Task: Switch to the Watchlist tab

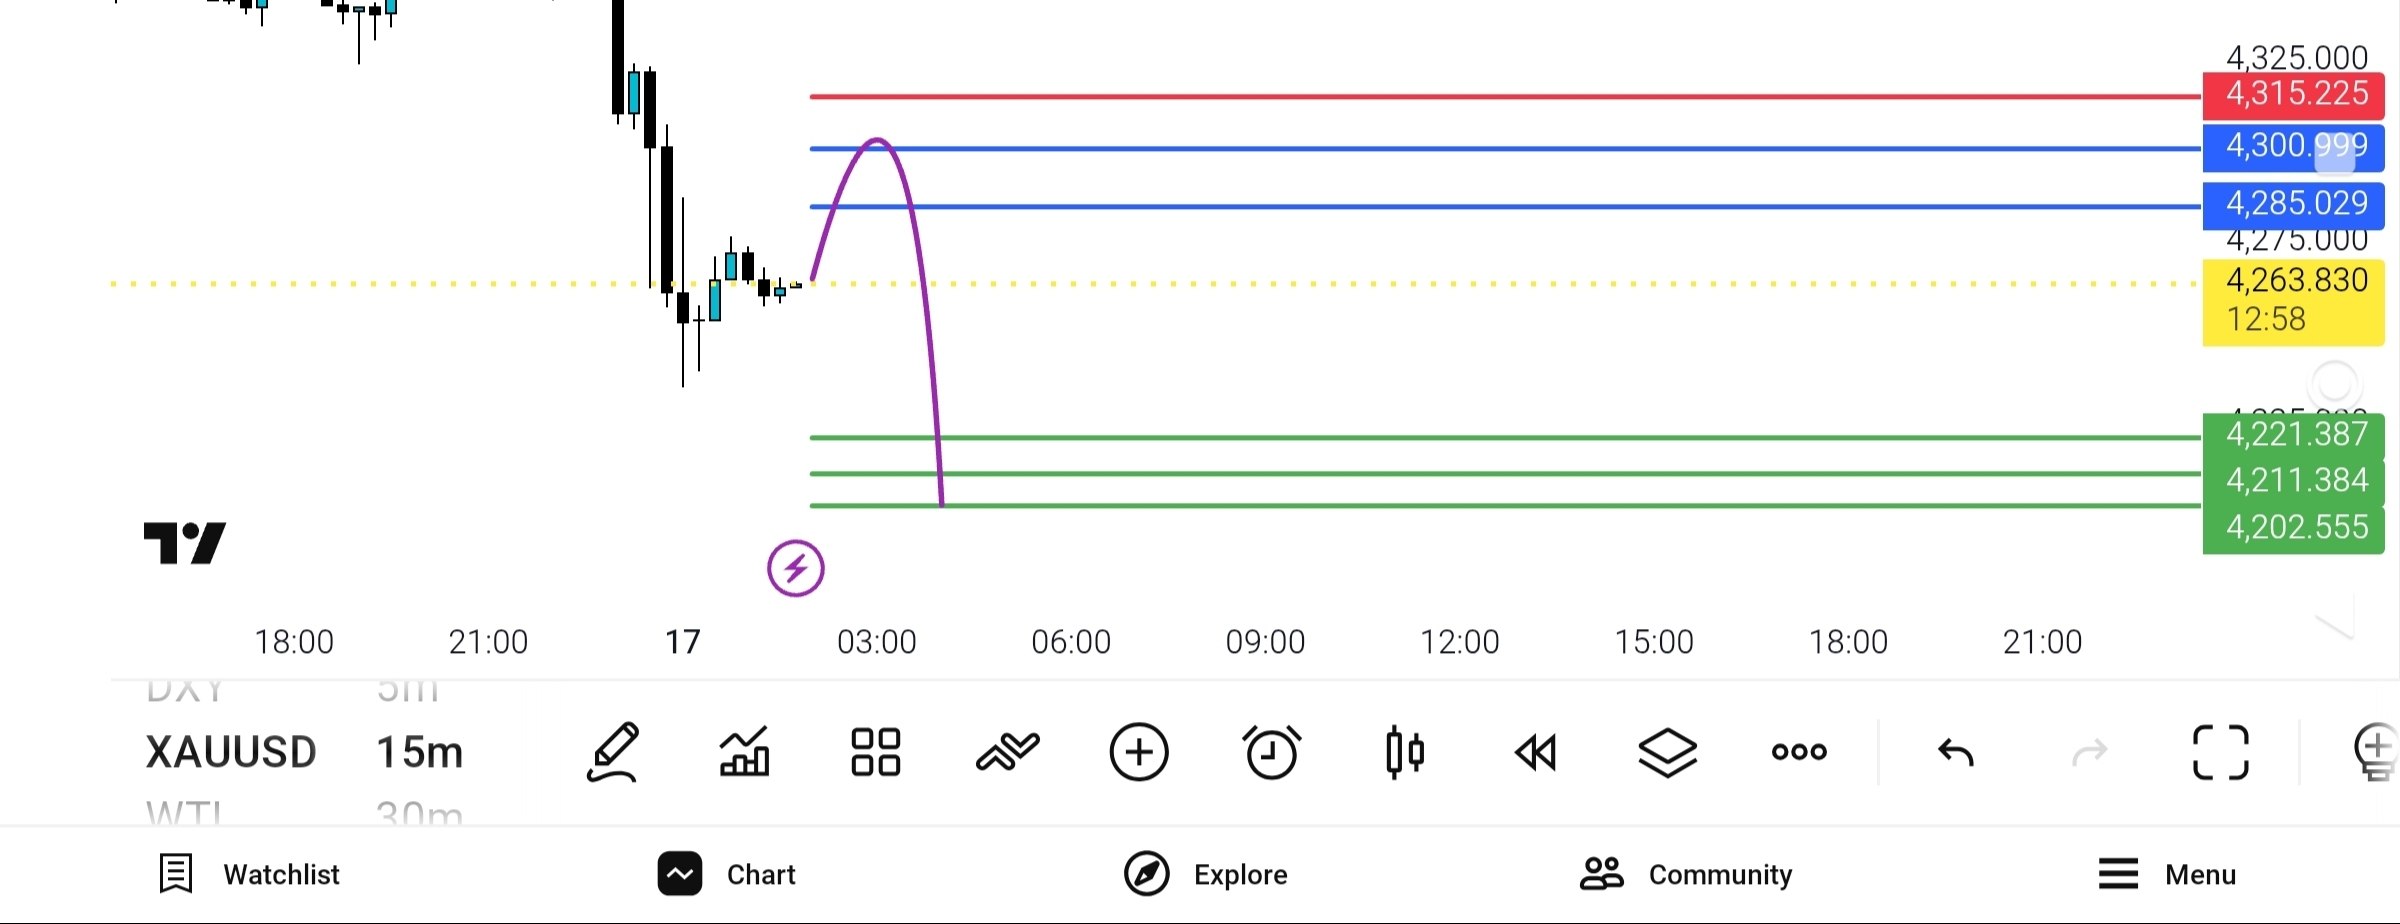Action: (249, 874)
